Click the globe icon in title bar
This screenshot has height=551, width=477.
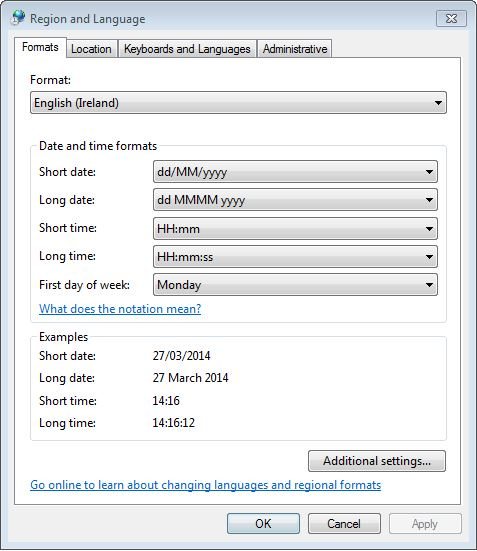point(18,18)
